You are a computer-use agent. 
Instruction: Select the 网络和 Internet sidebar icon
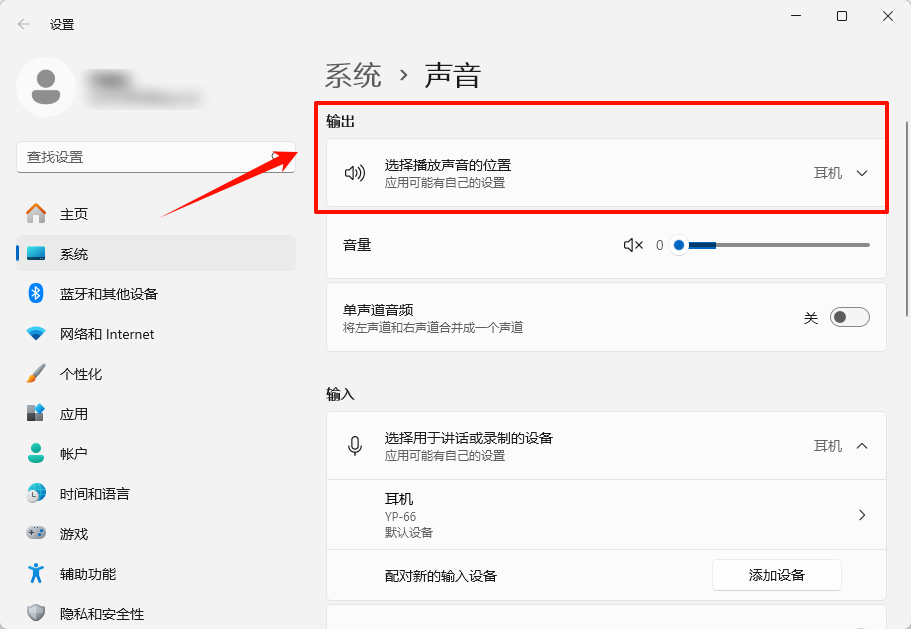click(x=38, y=333)
